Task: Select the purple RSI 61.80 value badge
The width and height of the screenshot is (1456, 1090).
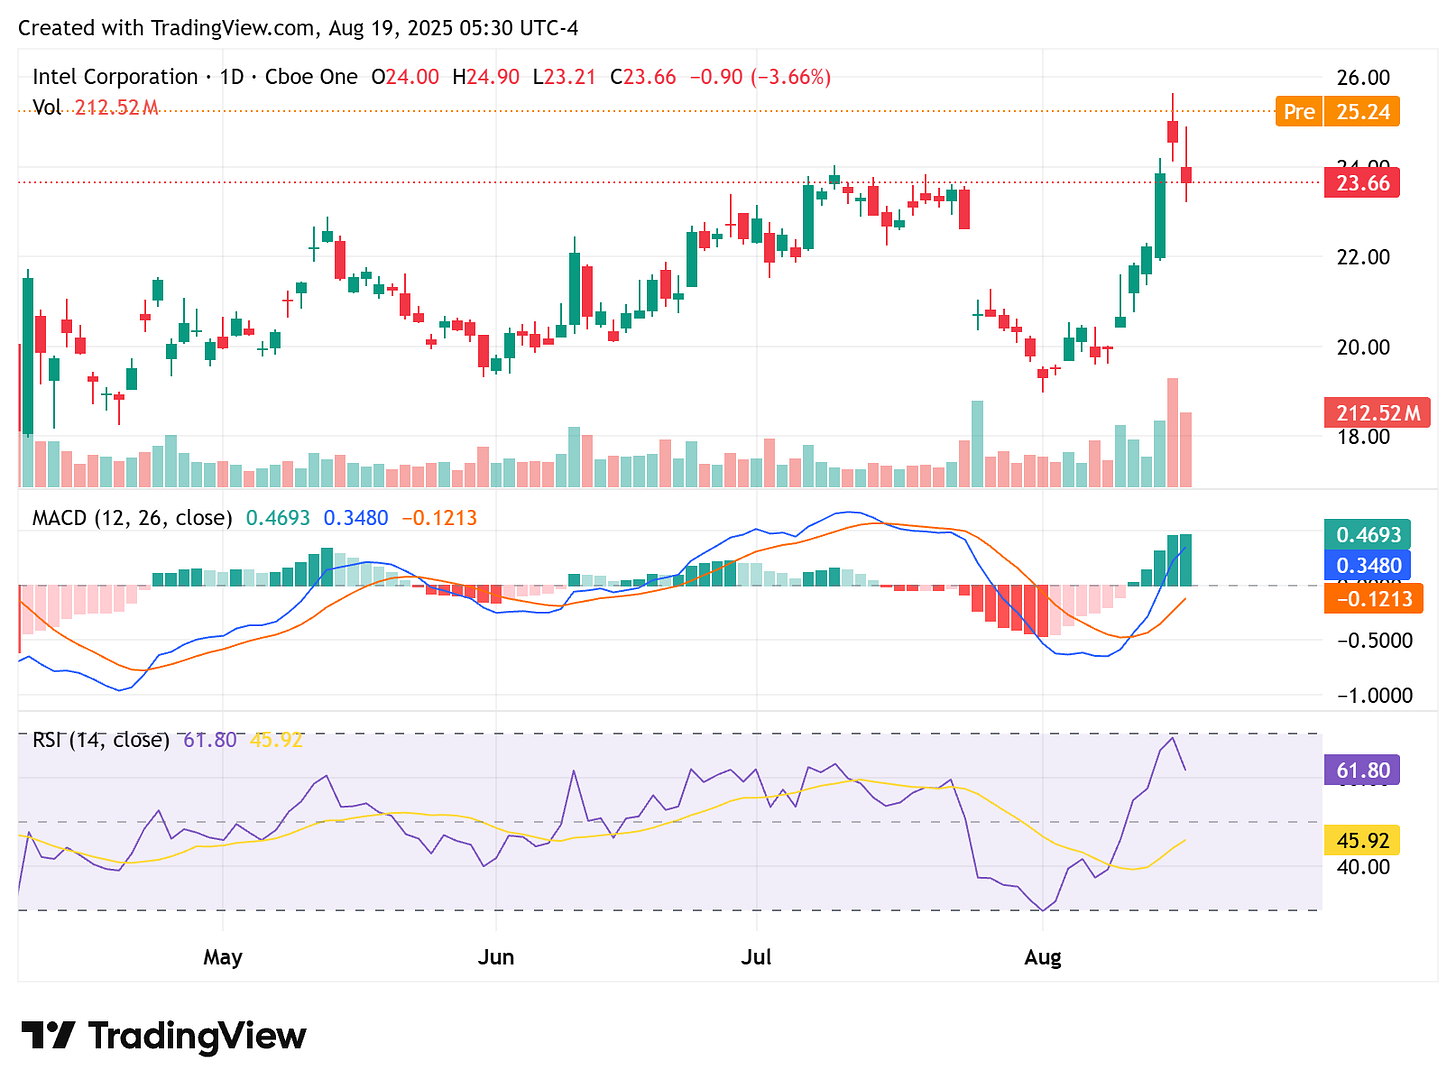Action: pyautogui.click(x=1361, y=770)
